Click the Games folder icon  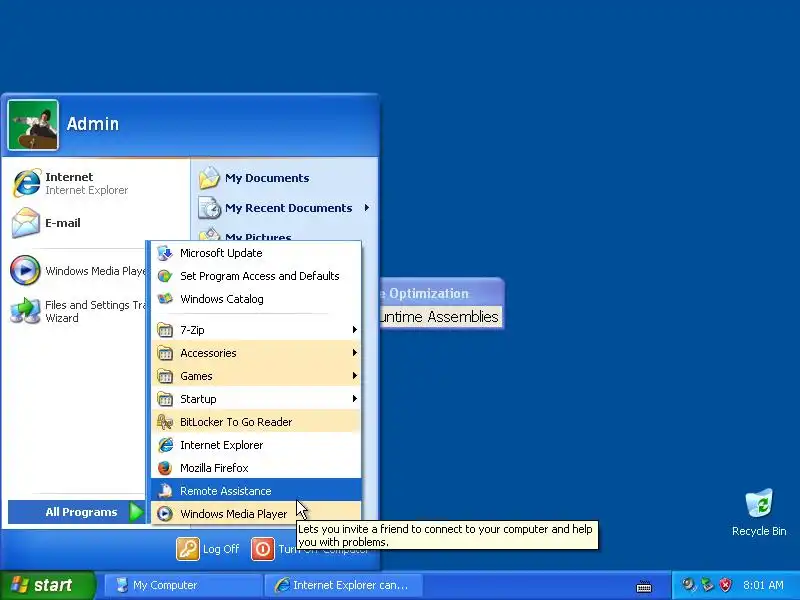165,376
